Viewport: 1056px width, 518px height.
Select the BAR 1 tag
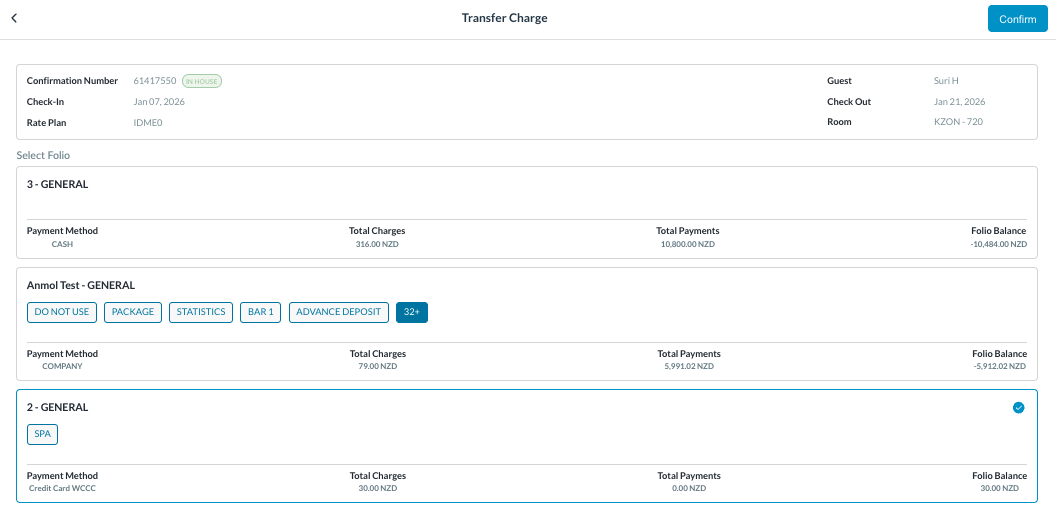tap(260, 312)
